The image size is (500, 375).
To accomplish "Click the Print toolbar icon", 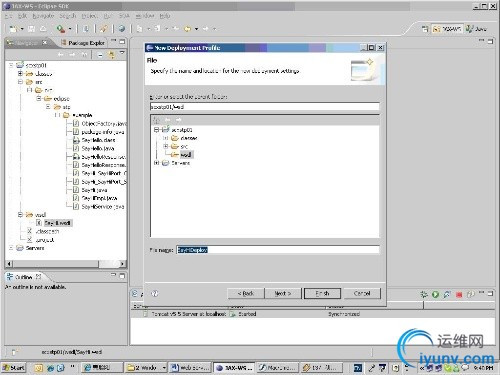I will (x=43, y=29).
